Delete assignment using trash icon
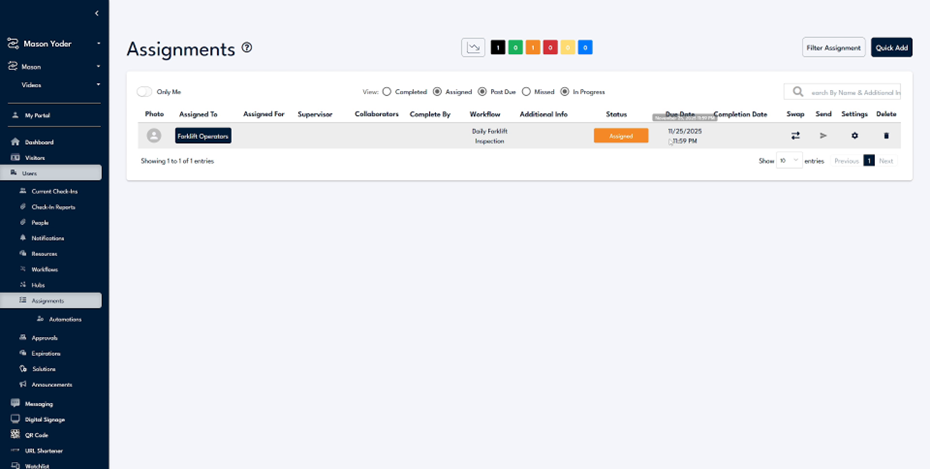This screenshot has height=469, width=930. tap(886, 136)
